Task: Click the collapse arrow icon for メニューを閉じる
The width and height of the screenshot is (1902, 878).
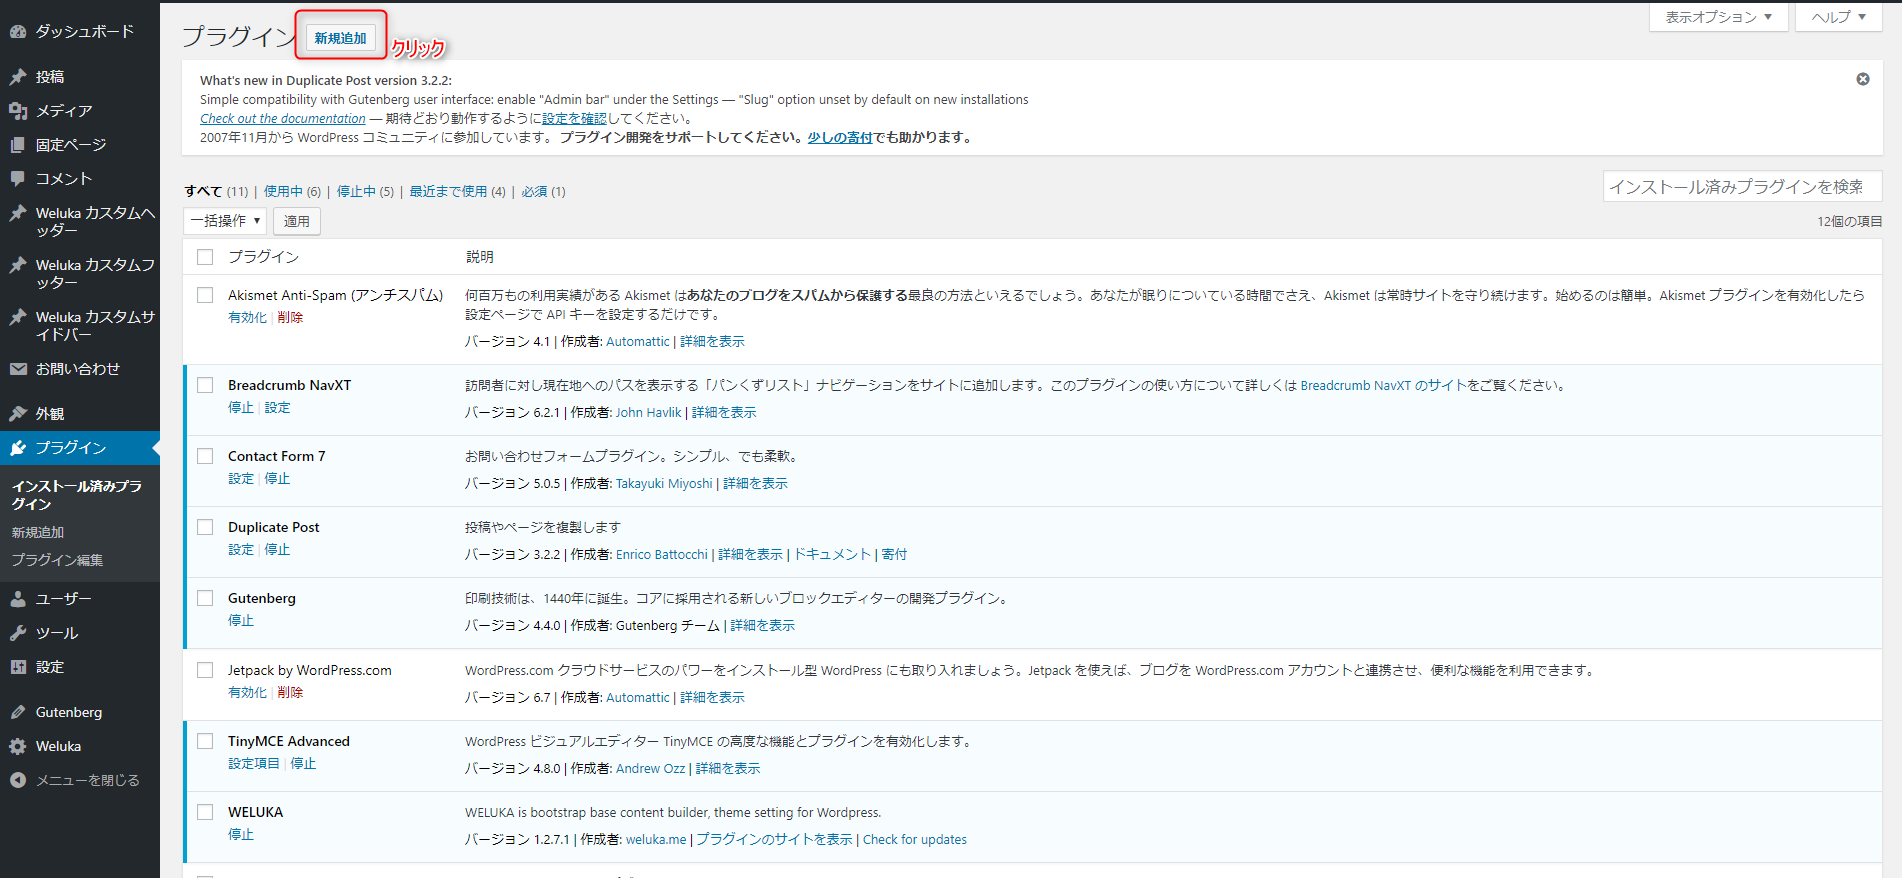Action: tap(18, 781)
